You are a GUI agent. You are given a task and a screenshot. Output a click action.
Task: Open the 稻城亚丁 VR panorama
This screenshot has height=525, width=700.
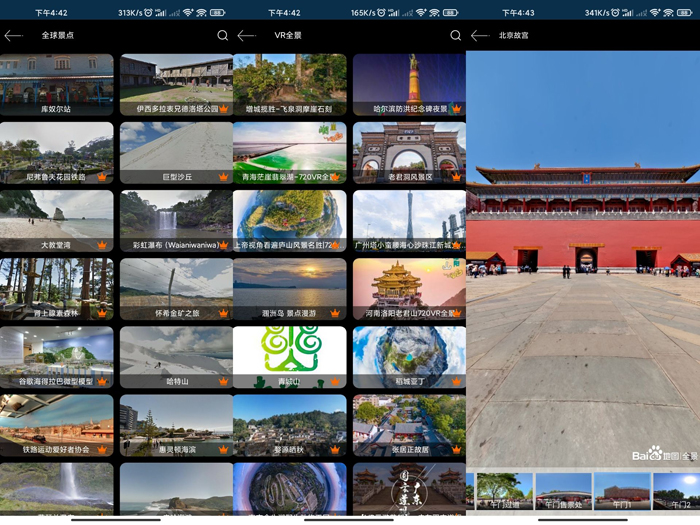pos(409,357)
